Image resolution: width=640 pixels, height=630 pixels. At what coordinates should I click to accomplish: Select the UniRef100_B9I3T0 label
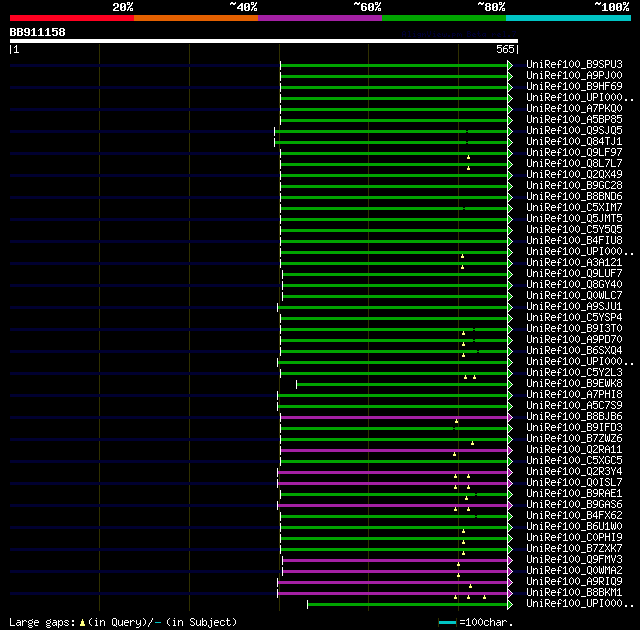574,329
